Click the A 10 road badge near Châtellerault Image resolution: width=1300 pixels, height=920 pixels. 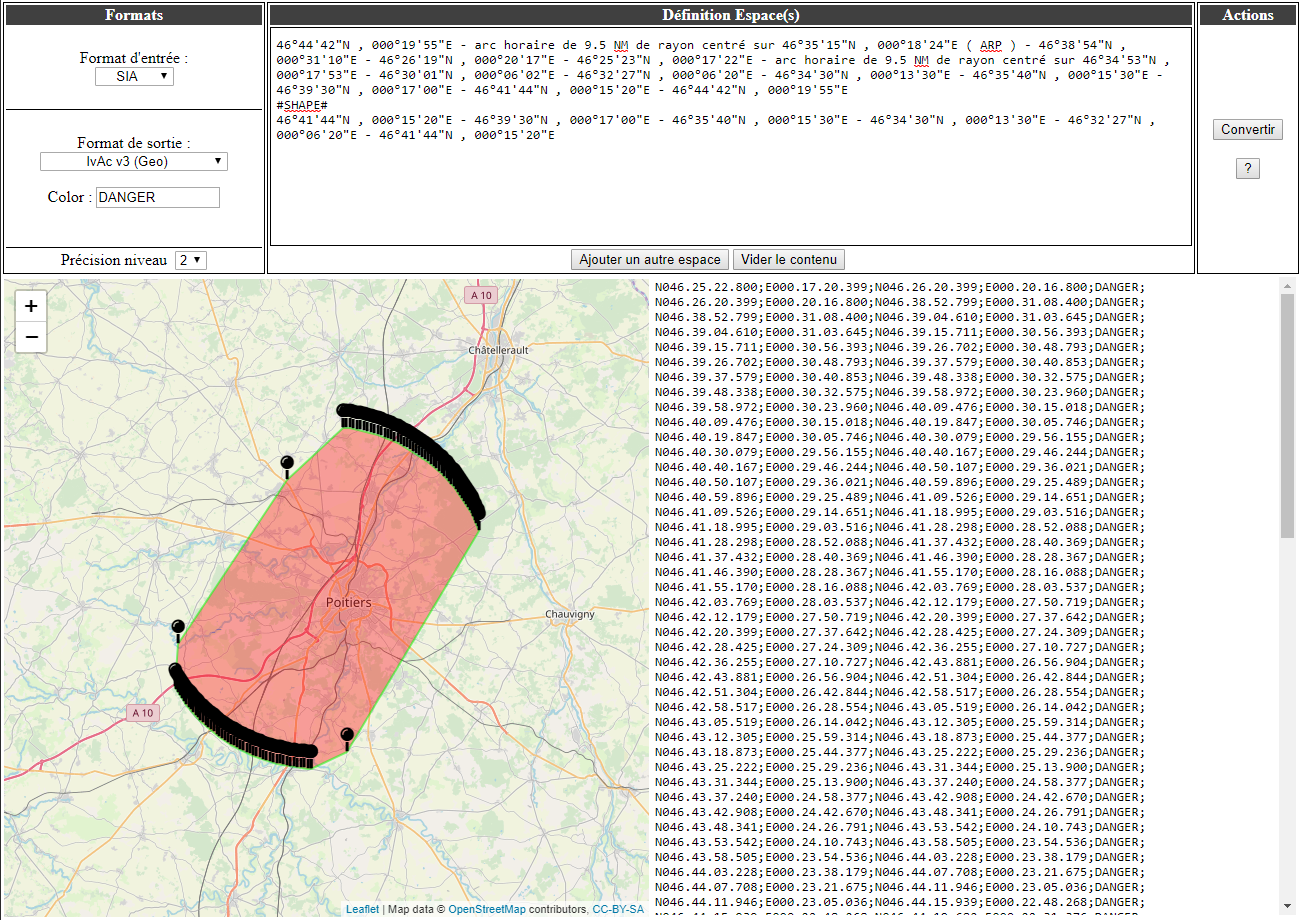(481, 295)
